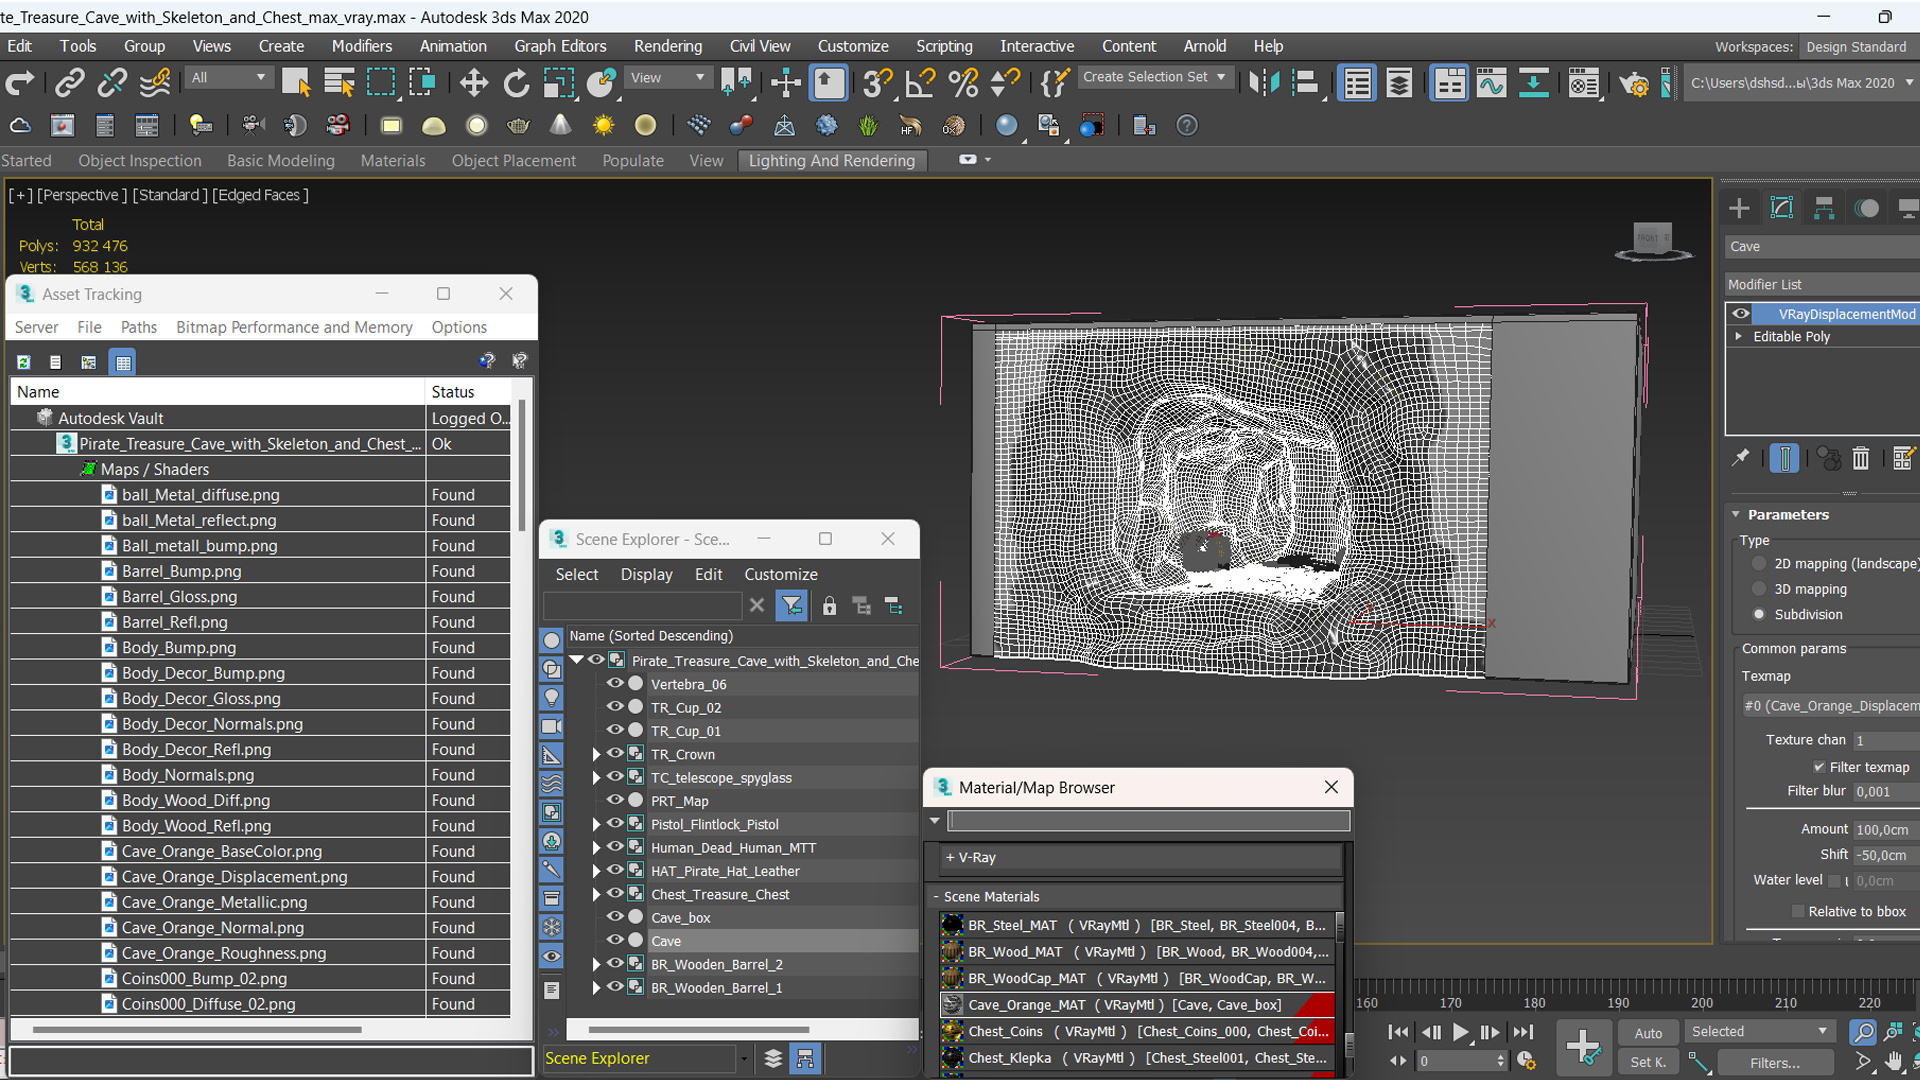Open the Create panel plus icon

pyautogui.click(x=1739, y=208)
